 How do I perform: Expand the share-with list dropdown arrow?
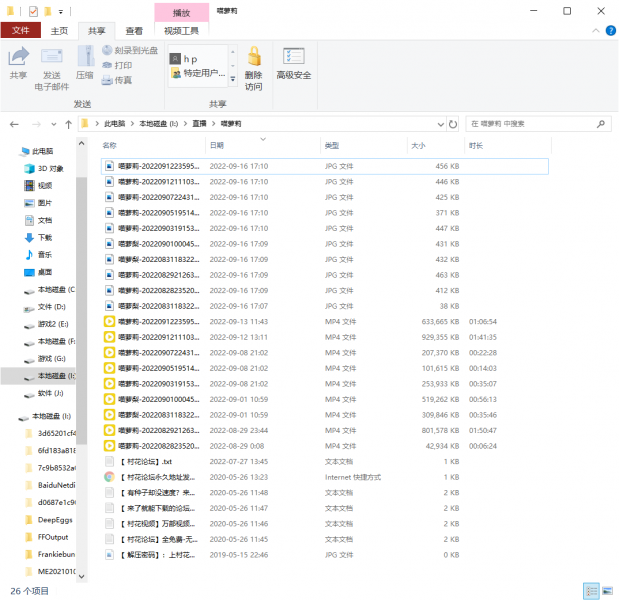tap(233, 78)
